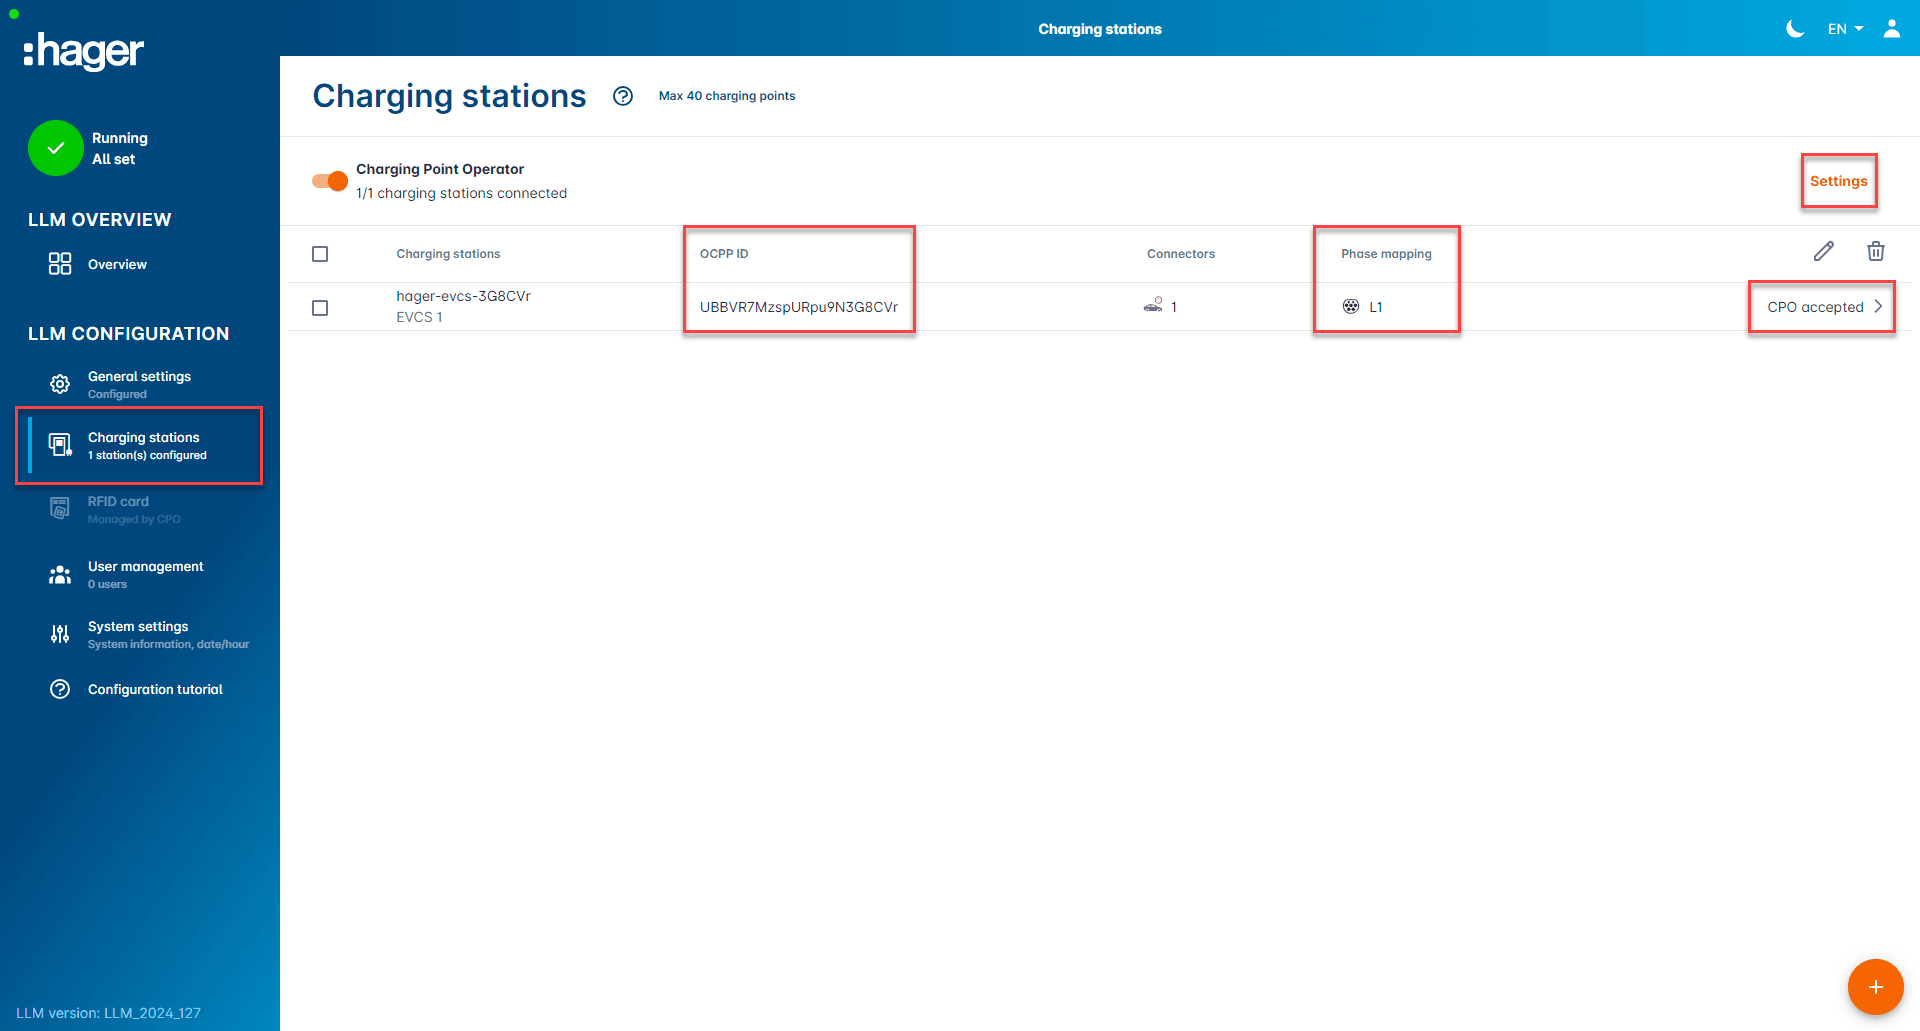Screen dimensions: 1920x1031
Task: Click the System settings sliders icon
Action: [60, 634]
